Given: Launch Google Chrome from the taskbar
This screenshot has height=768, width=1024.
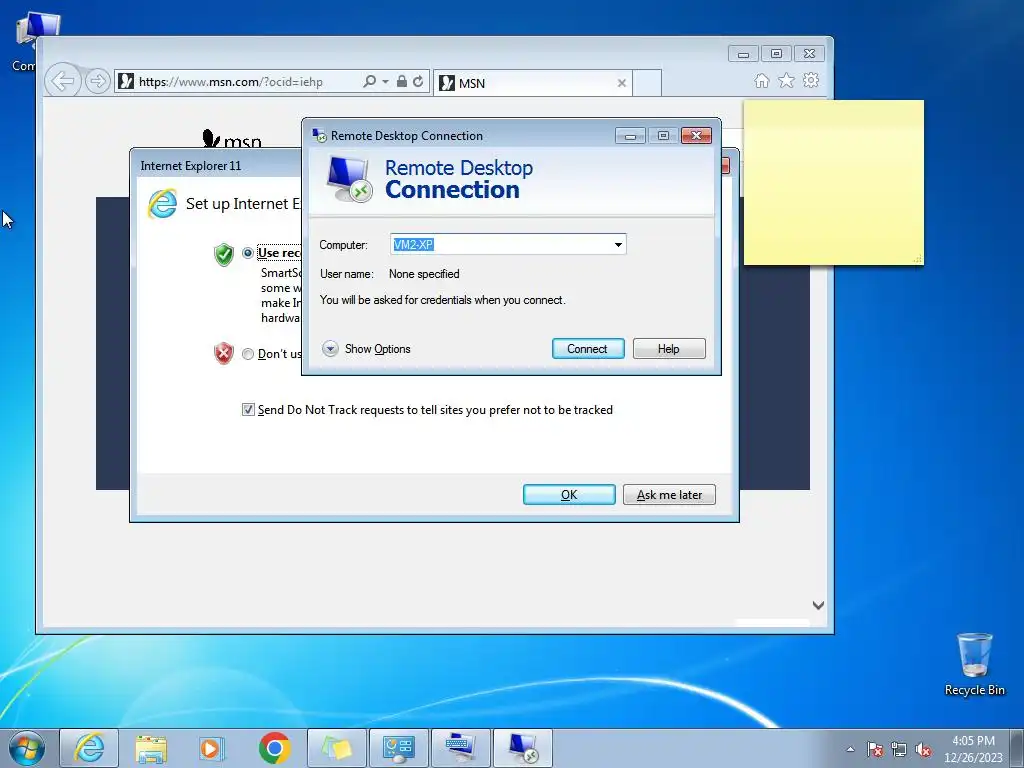Looking at the screenshot, I should (274, 748).
